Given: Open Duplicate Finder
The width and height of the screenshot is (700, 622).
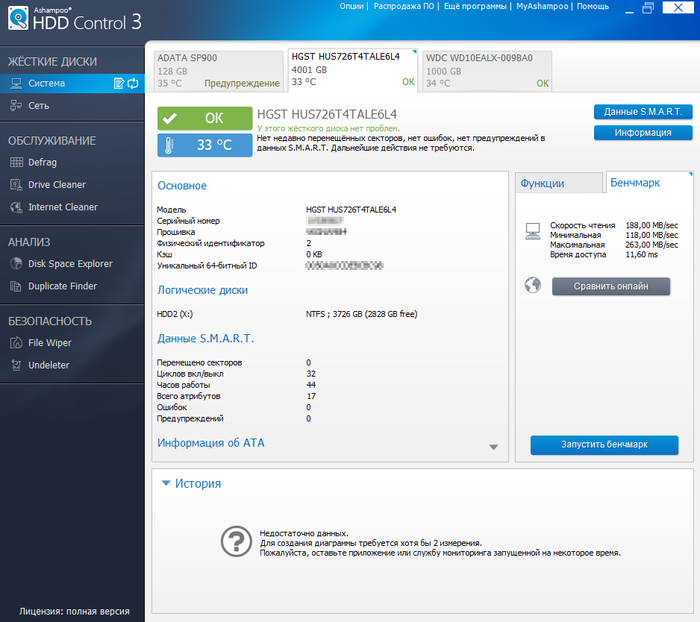Looking at the screenshot, I should pyautogui.click(x=72, y=286).
